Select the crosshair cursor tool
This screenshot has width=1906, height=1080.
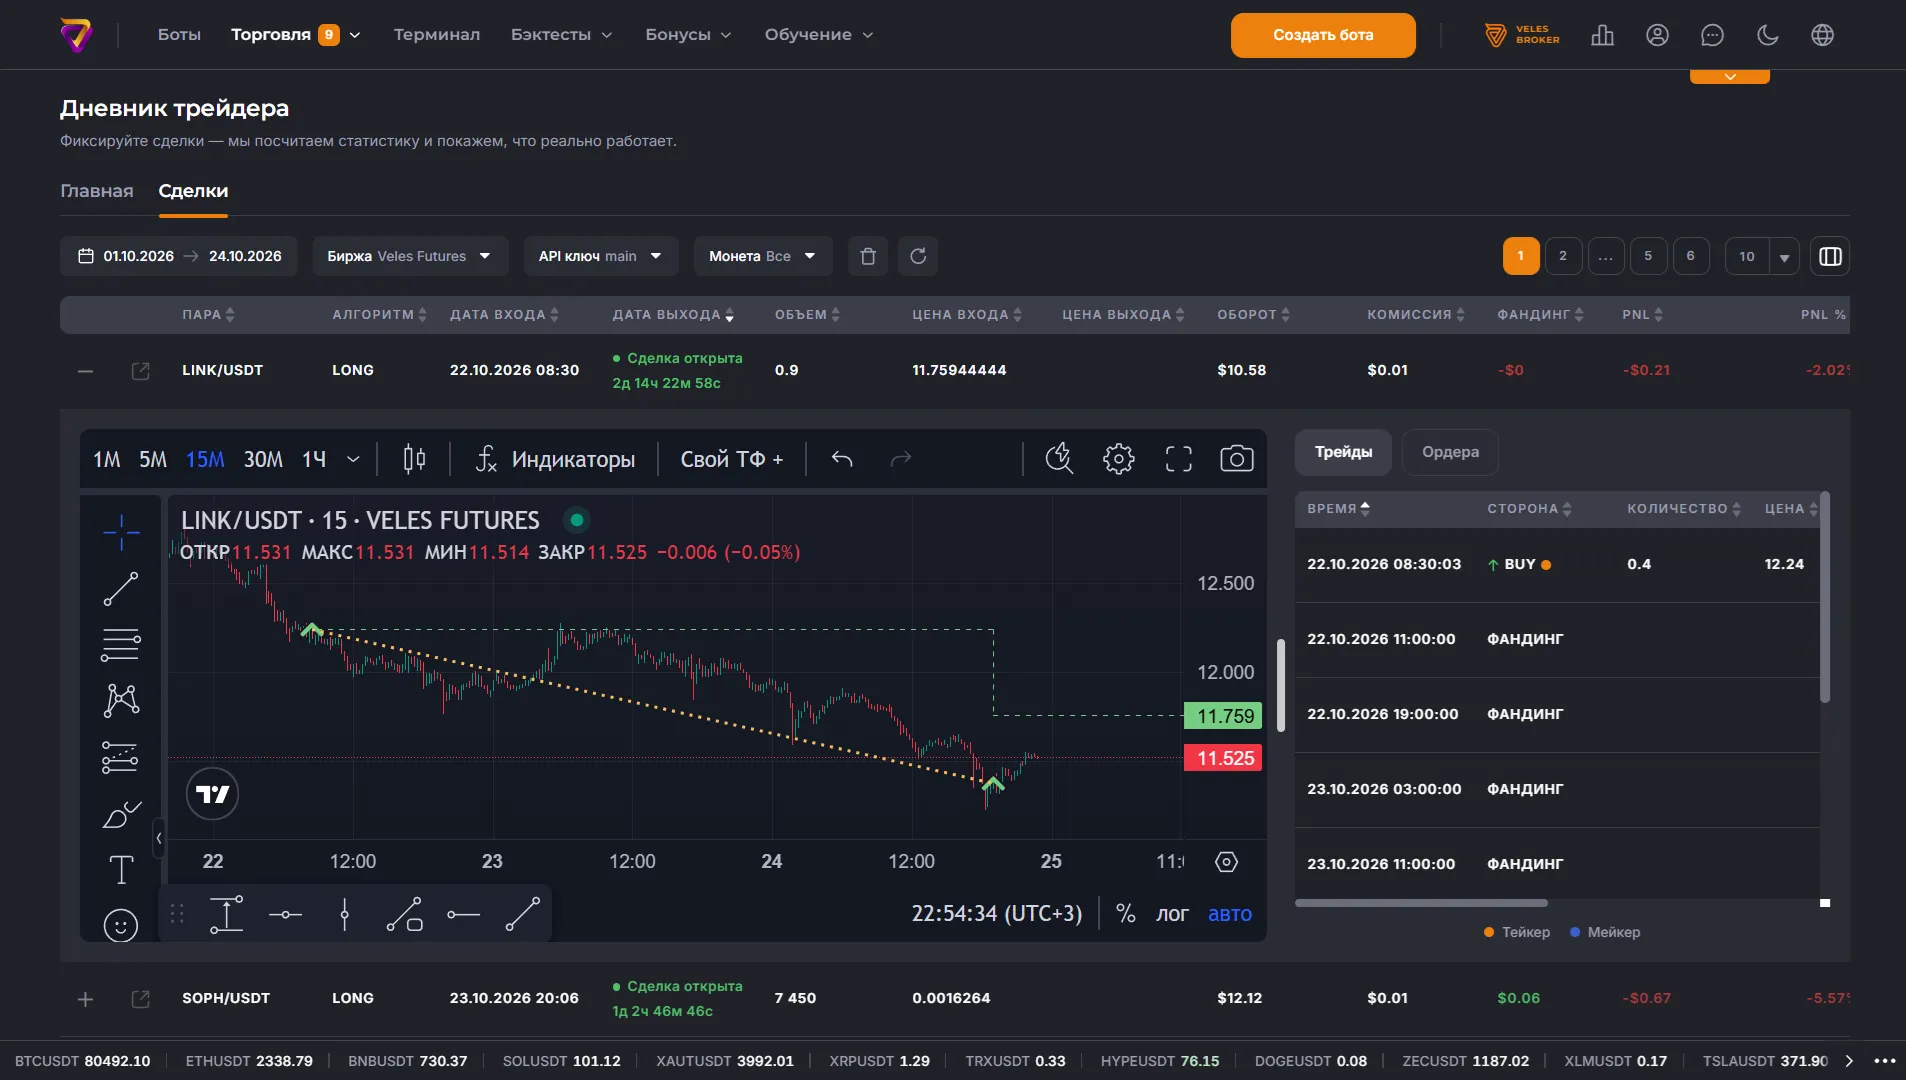pyautogui.click(x=121, y=532)
